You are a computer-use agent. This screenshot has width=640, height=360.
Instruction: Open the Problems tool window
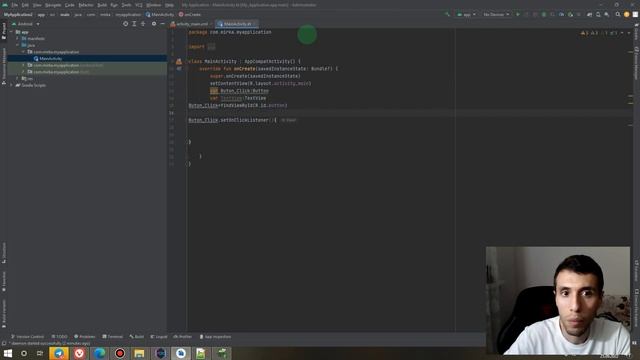[x=84, y=337]
